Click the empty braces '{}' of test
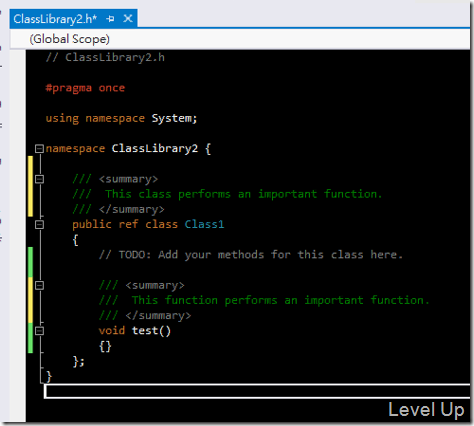Viewport: 474px width, 426px height. (x=105, y=346)
